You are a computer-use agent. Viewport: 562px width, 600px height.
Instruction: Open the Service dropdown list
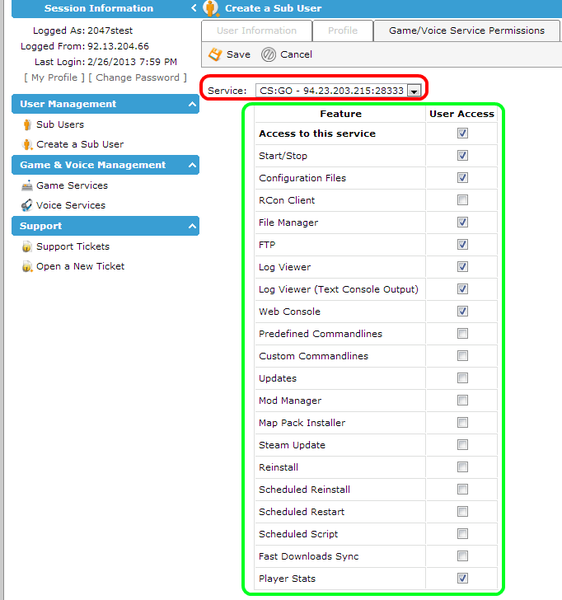pos(414,91)
